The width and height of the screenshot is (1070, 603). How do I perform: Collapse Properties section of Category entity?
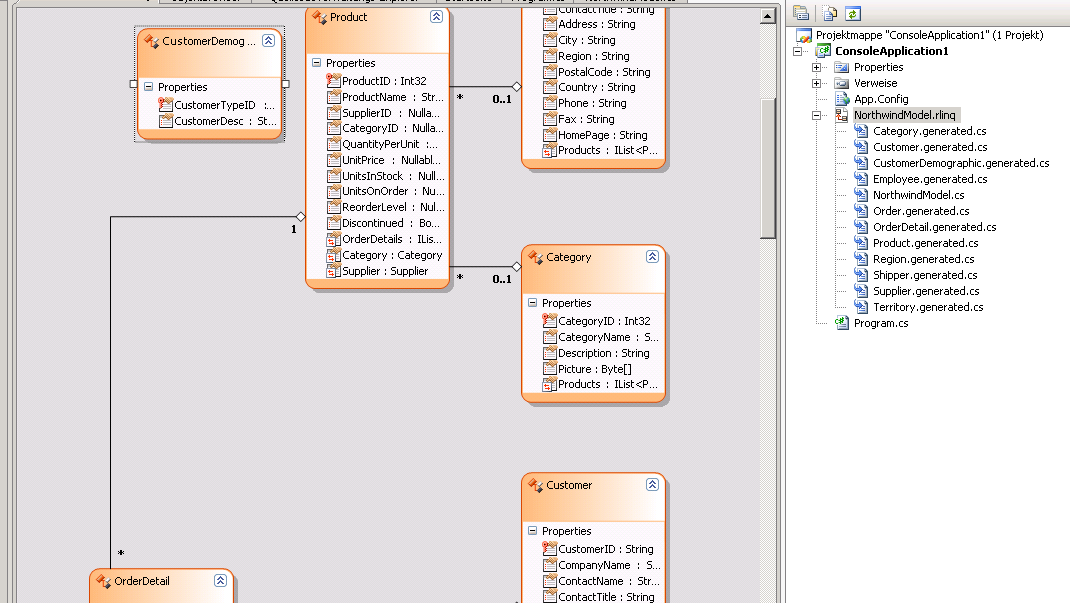tap(532, 303)
